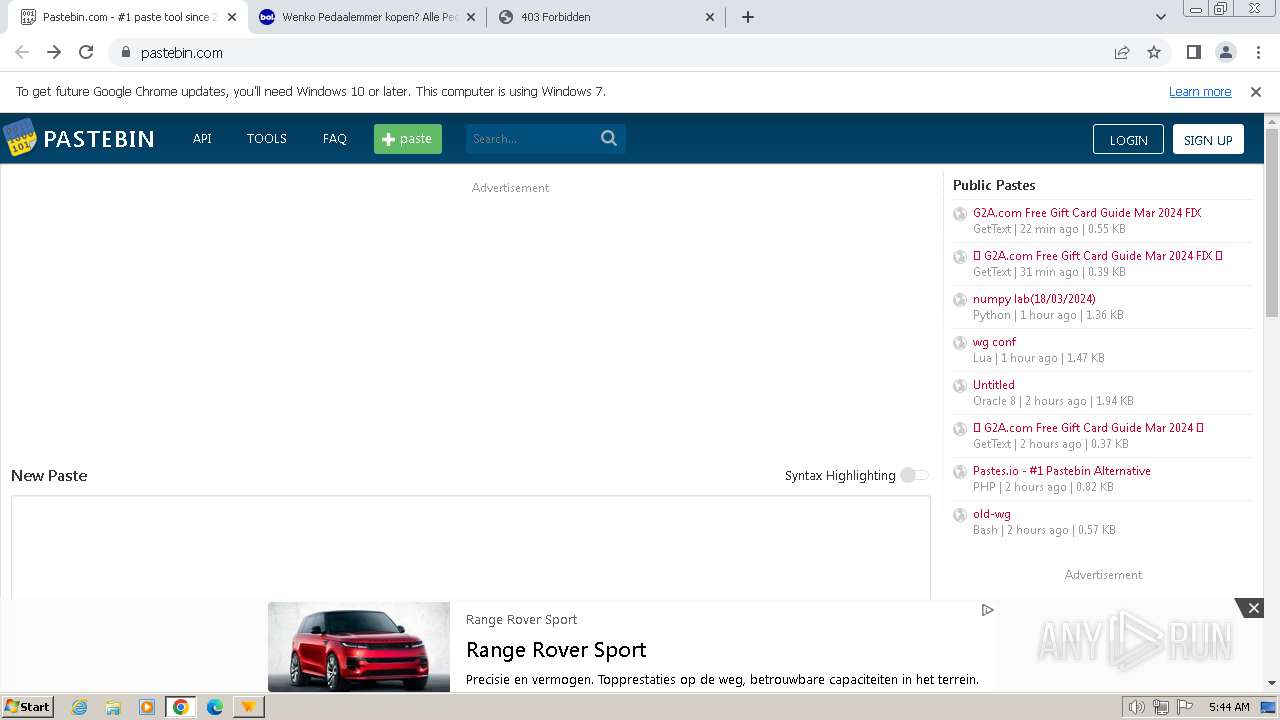Screen dimensions: 1280x720
Task: Click the Pastebin search input field
Action: 531,139
